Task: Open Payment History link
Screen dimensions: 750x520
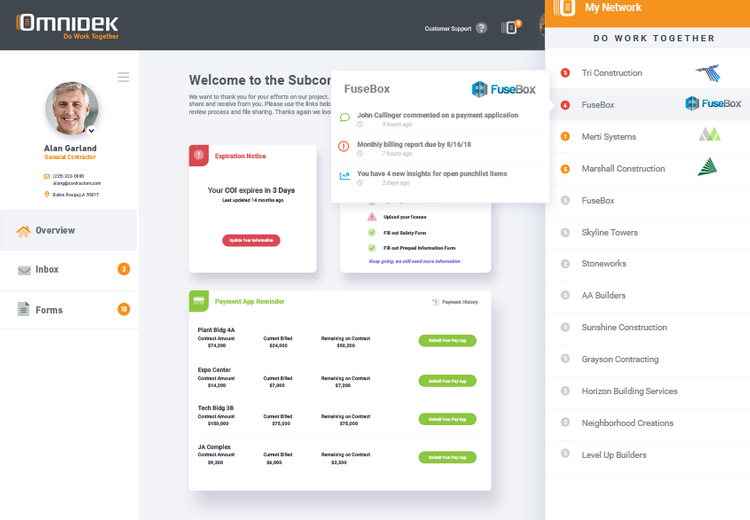Action: click(x=455, y=302)
